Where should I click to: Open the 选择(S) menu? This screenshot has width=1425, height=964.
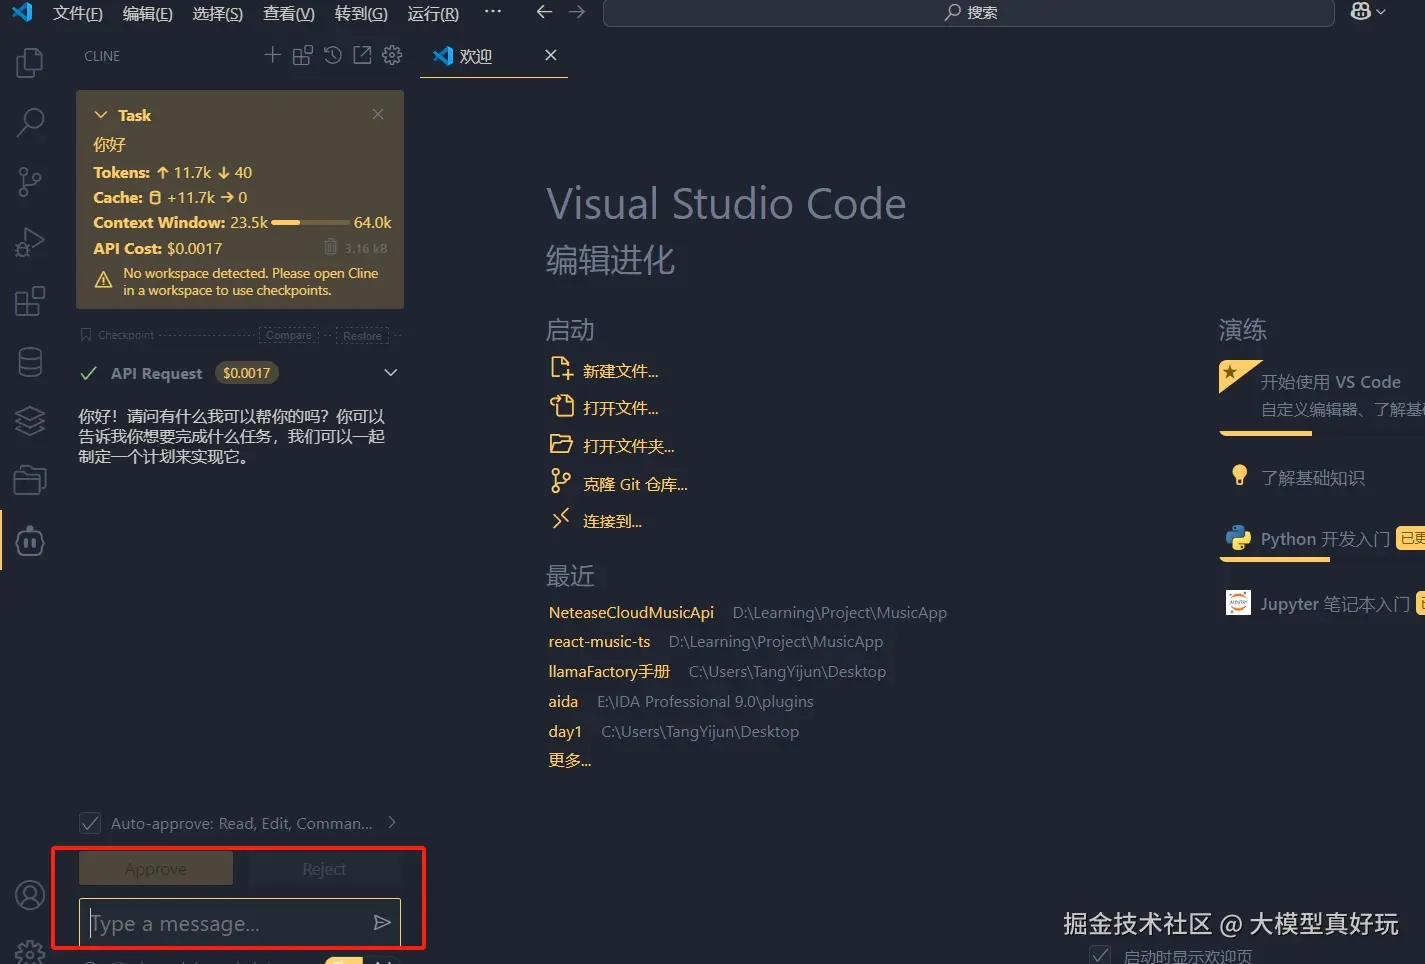[218, 13]
